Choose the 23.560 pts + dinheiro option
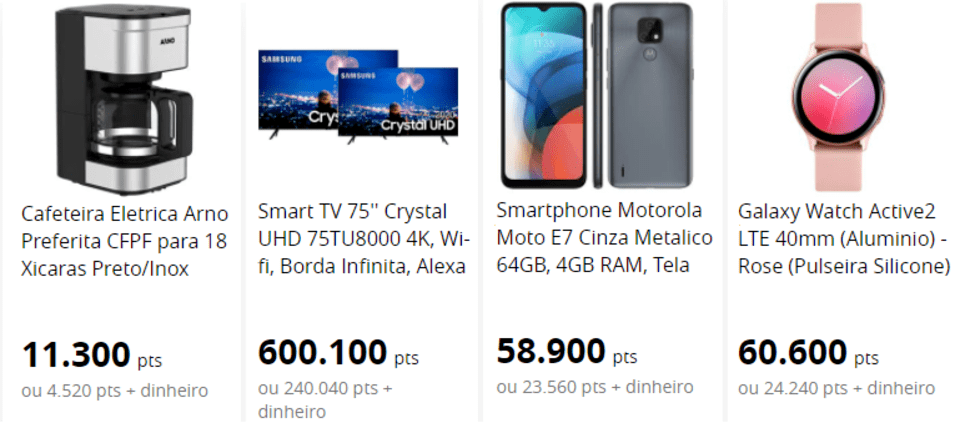The image size is (960, 423). pyautogui.click(x=594, y=387)
